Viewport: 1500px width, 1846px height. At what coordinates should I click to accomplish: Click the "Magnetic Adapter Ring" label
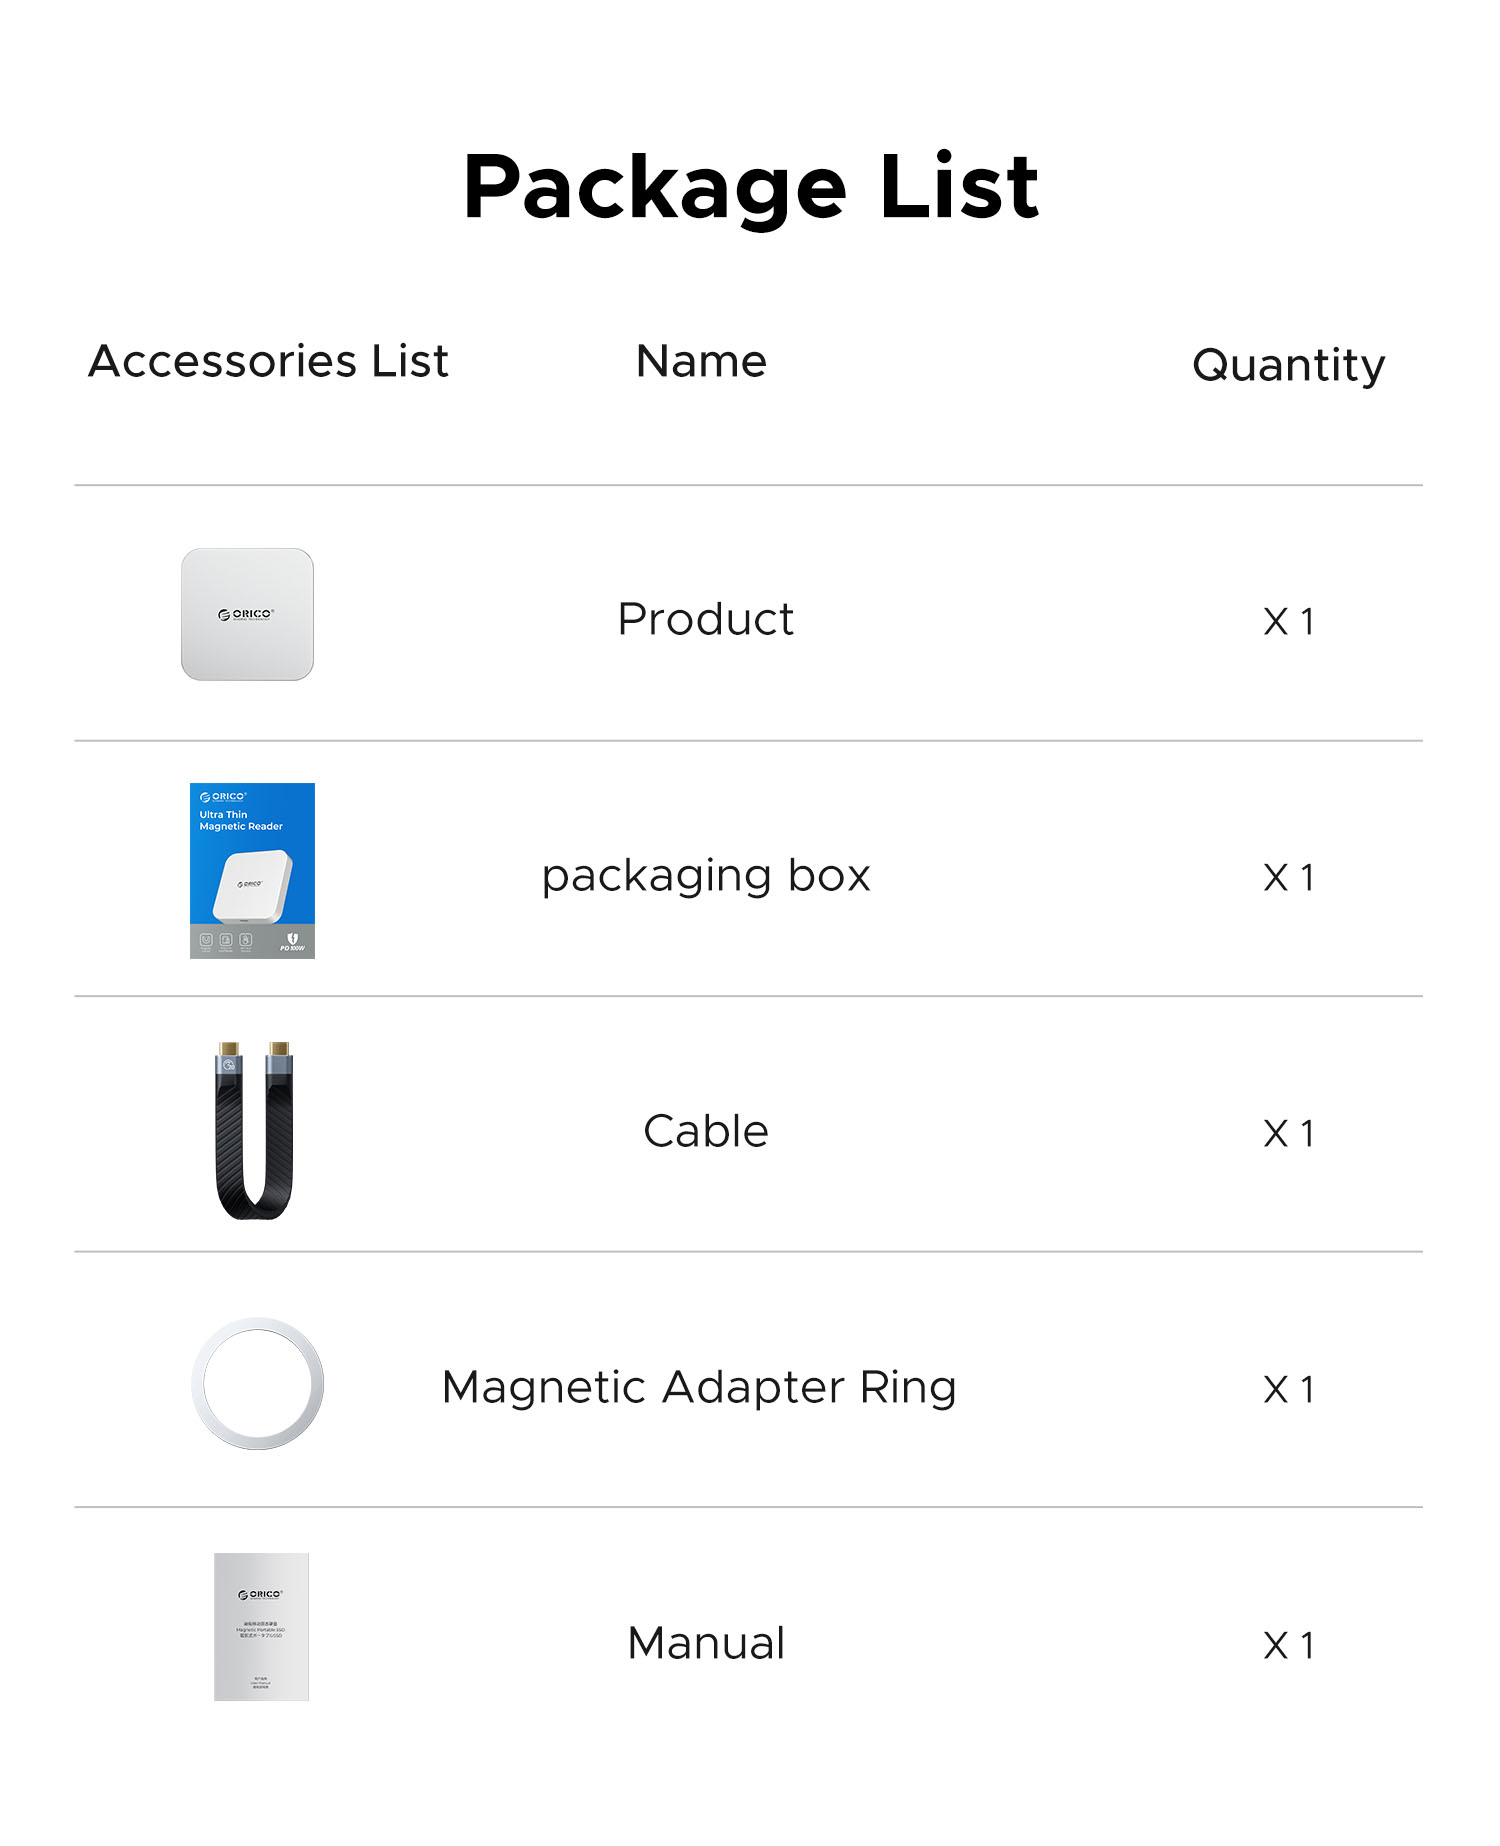(x=699, y=1387)
